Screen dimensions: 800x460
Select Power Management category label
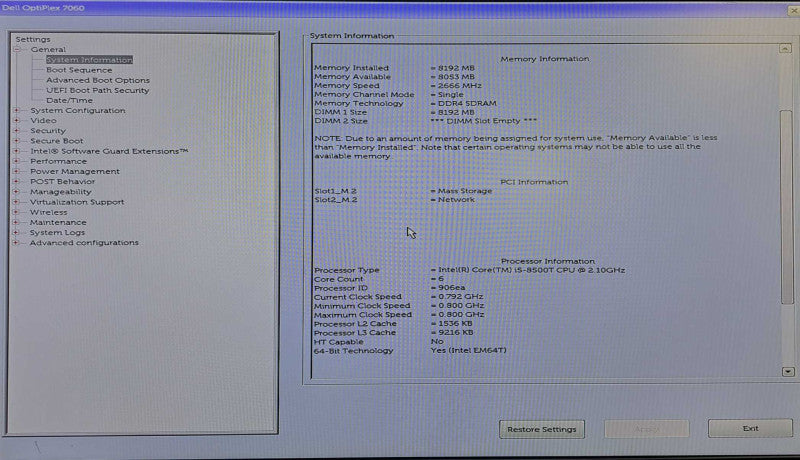pyautogui.click(x=74, y=171)
